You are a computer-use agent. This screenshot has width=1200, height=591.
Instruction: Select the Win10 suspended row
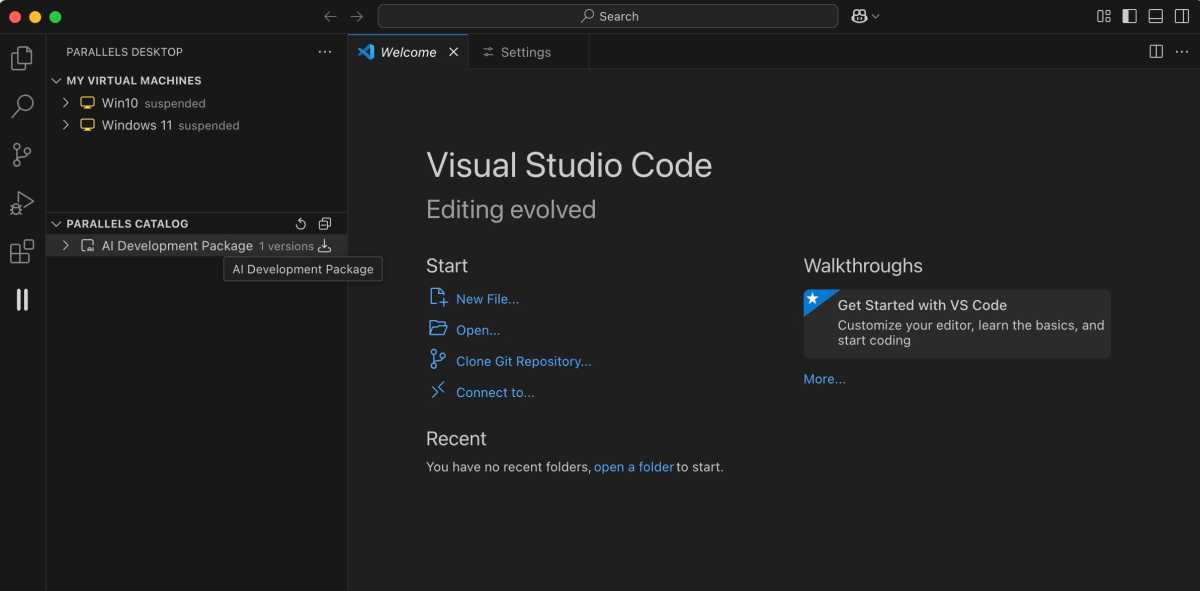(x=197, y=103)
